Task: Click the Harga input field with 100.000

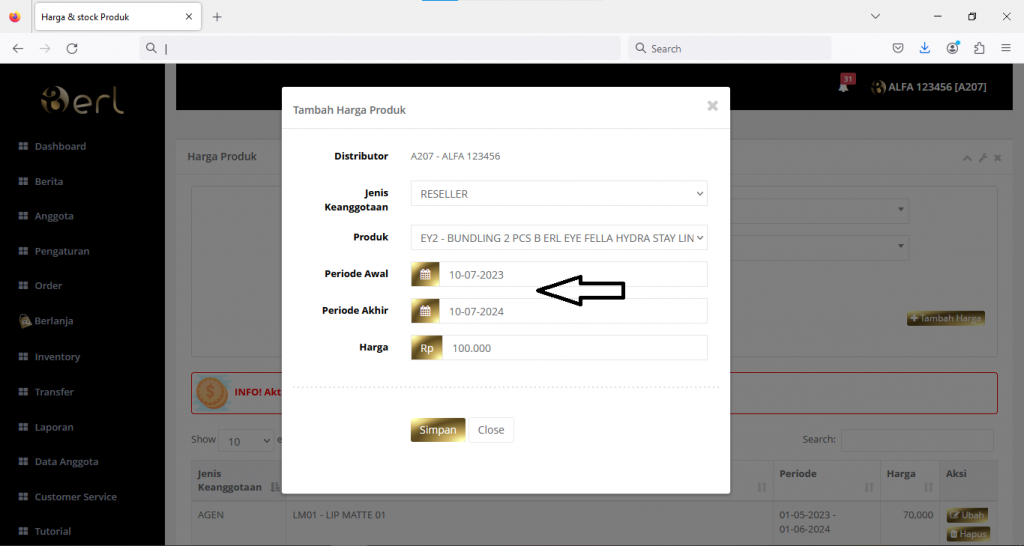Action: pyautogui.click(x=572, y=348)
